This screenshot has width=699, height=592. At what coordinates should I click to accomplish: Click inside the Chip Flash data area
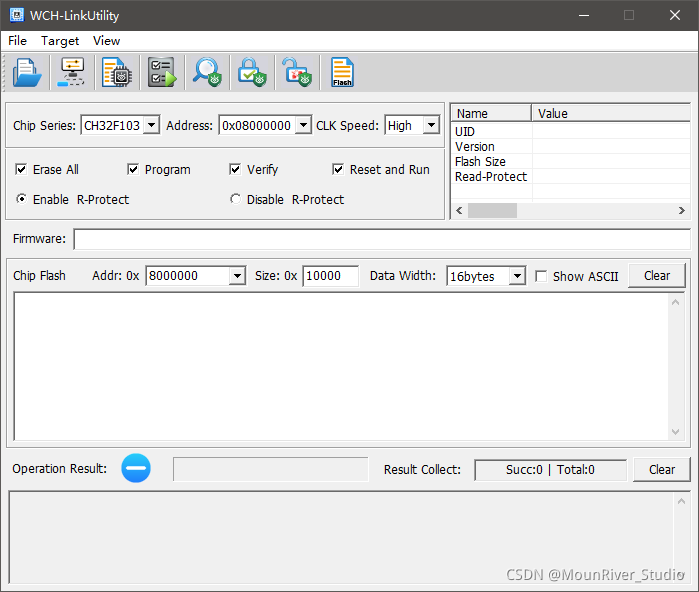341,366
